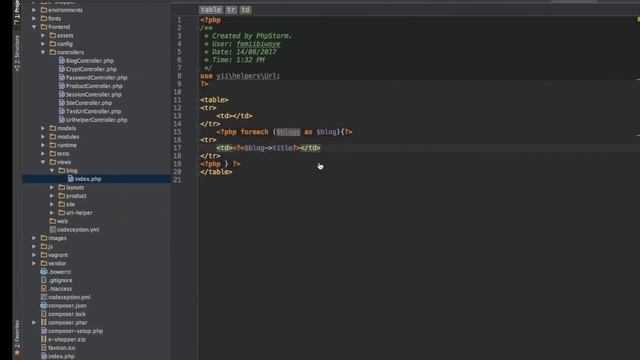Click the folder icon next to vendor
The height and width of the screenshot is (360, 640).
(x=44, y=263)
